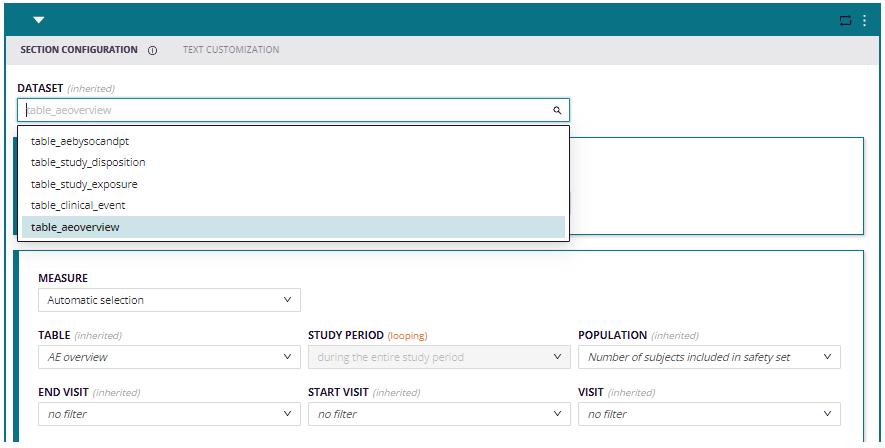The width and height of the screenshot is (885, 448).
Task: Open the Measure Automatic selection dropdown
Action: coord(169,300)
